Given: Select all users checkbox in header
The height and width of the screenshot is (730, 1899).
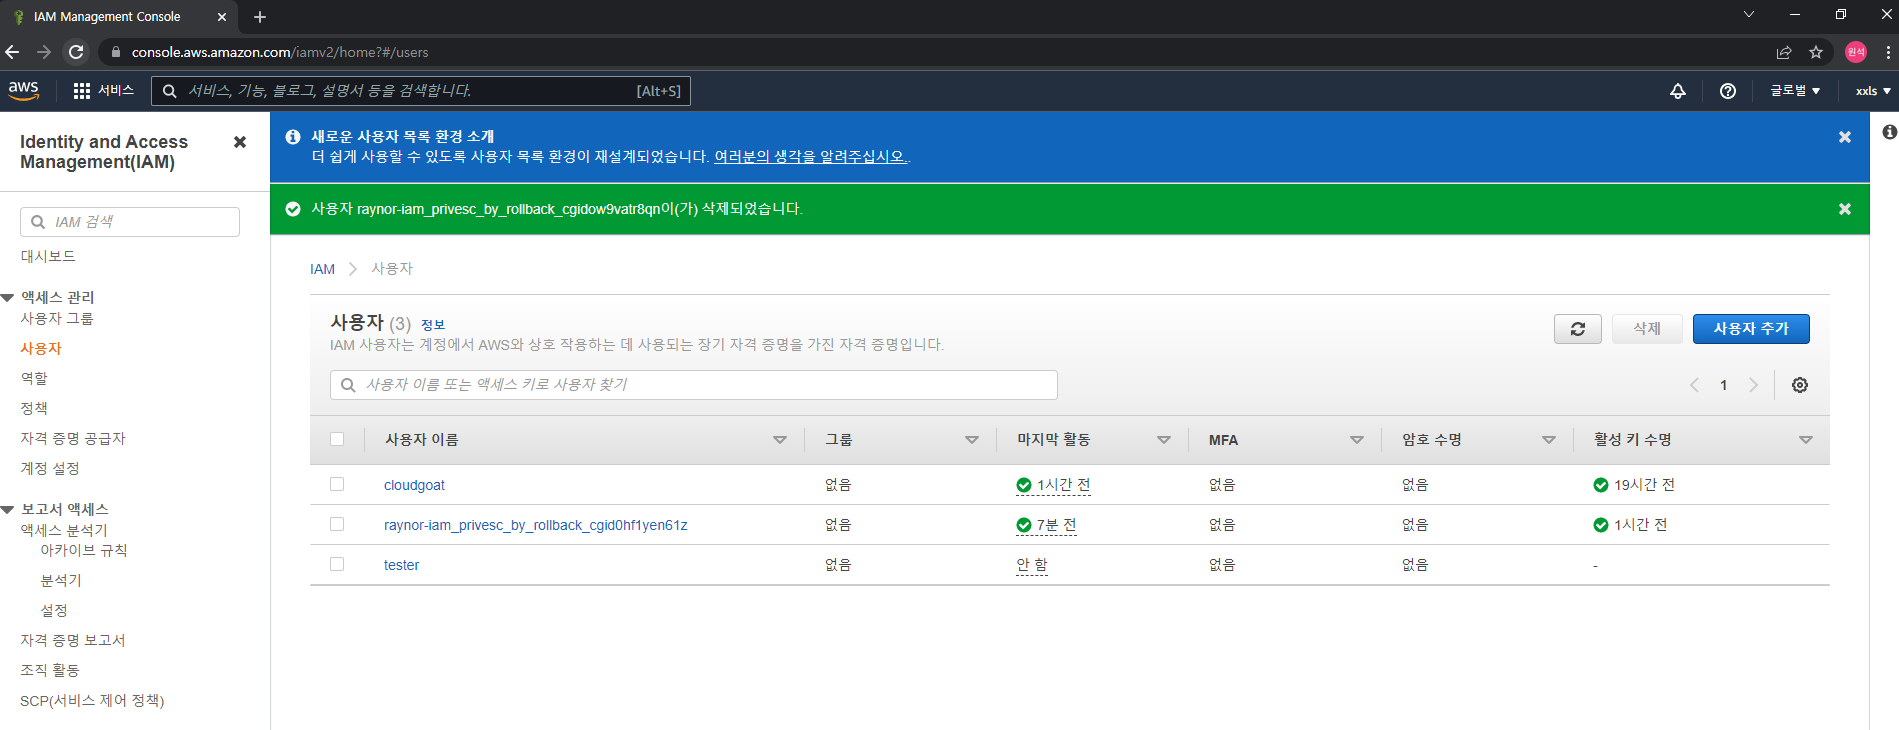Looking at the screenshot, I should (x=337, y=439).
